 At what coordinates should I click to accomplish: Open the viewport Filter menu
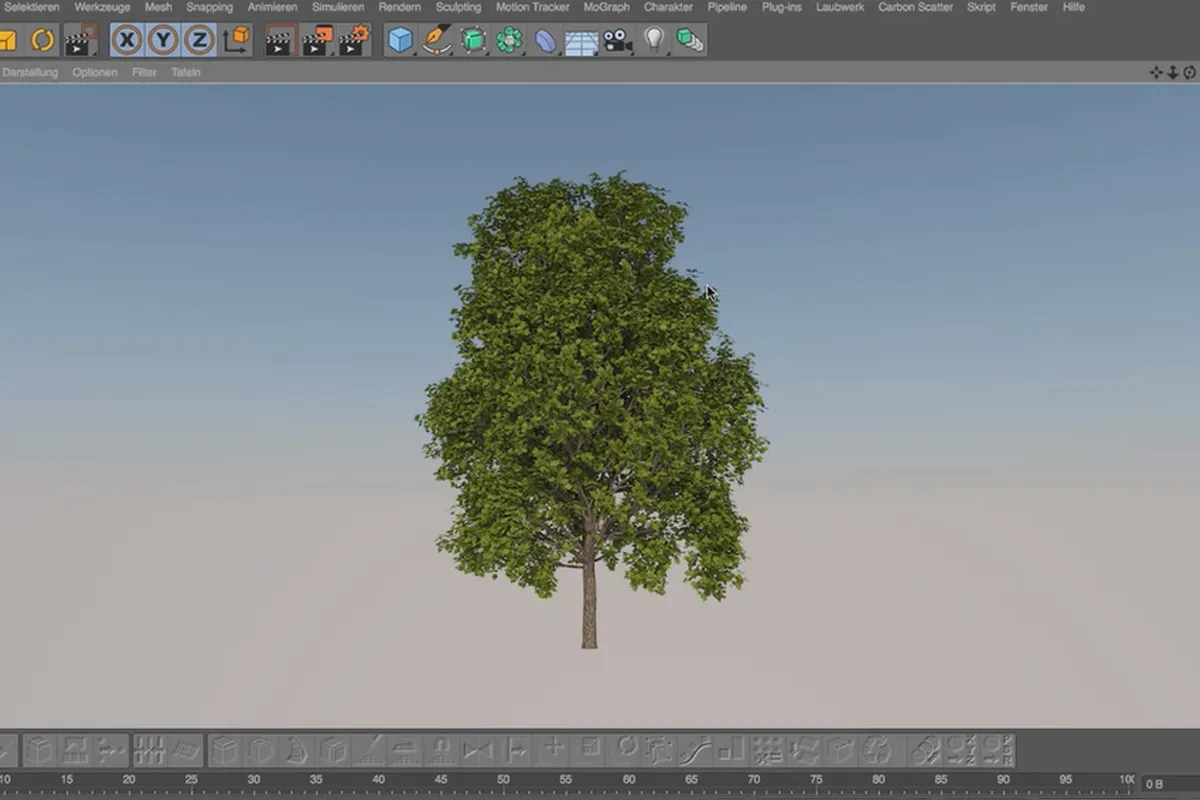(x=144, y=72)
